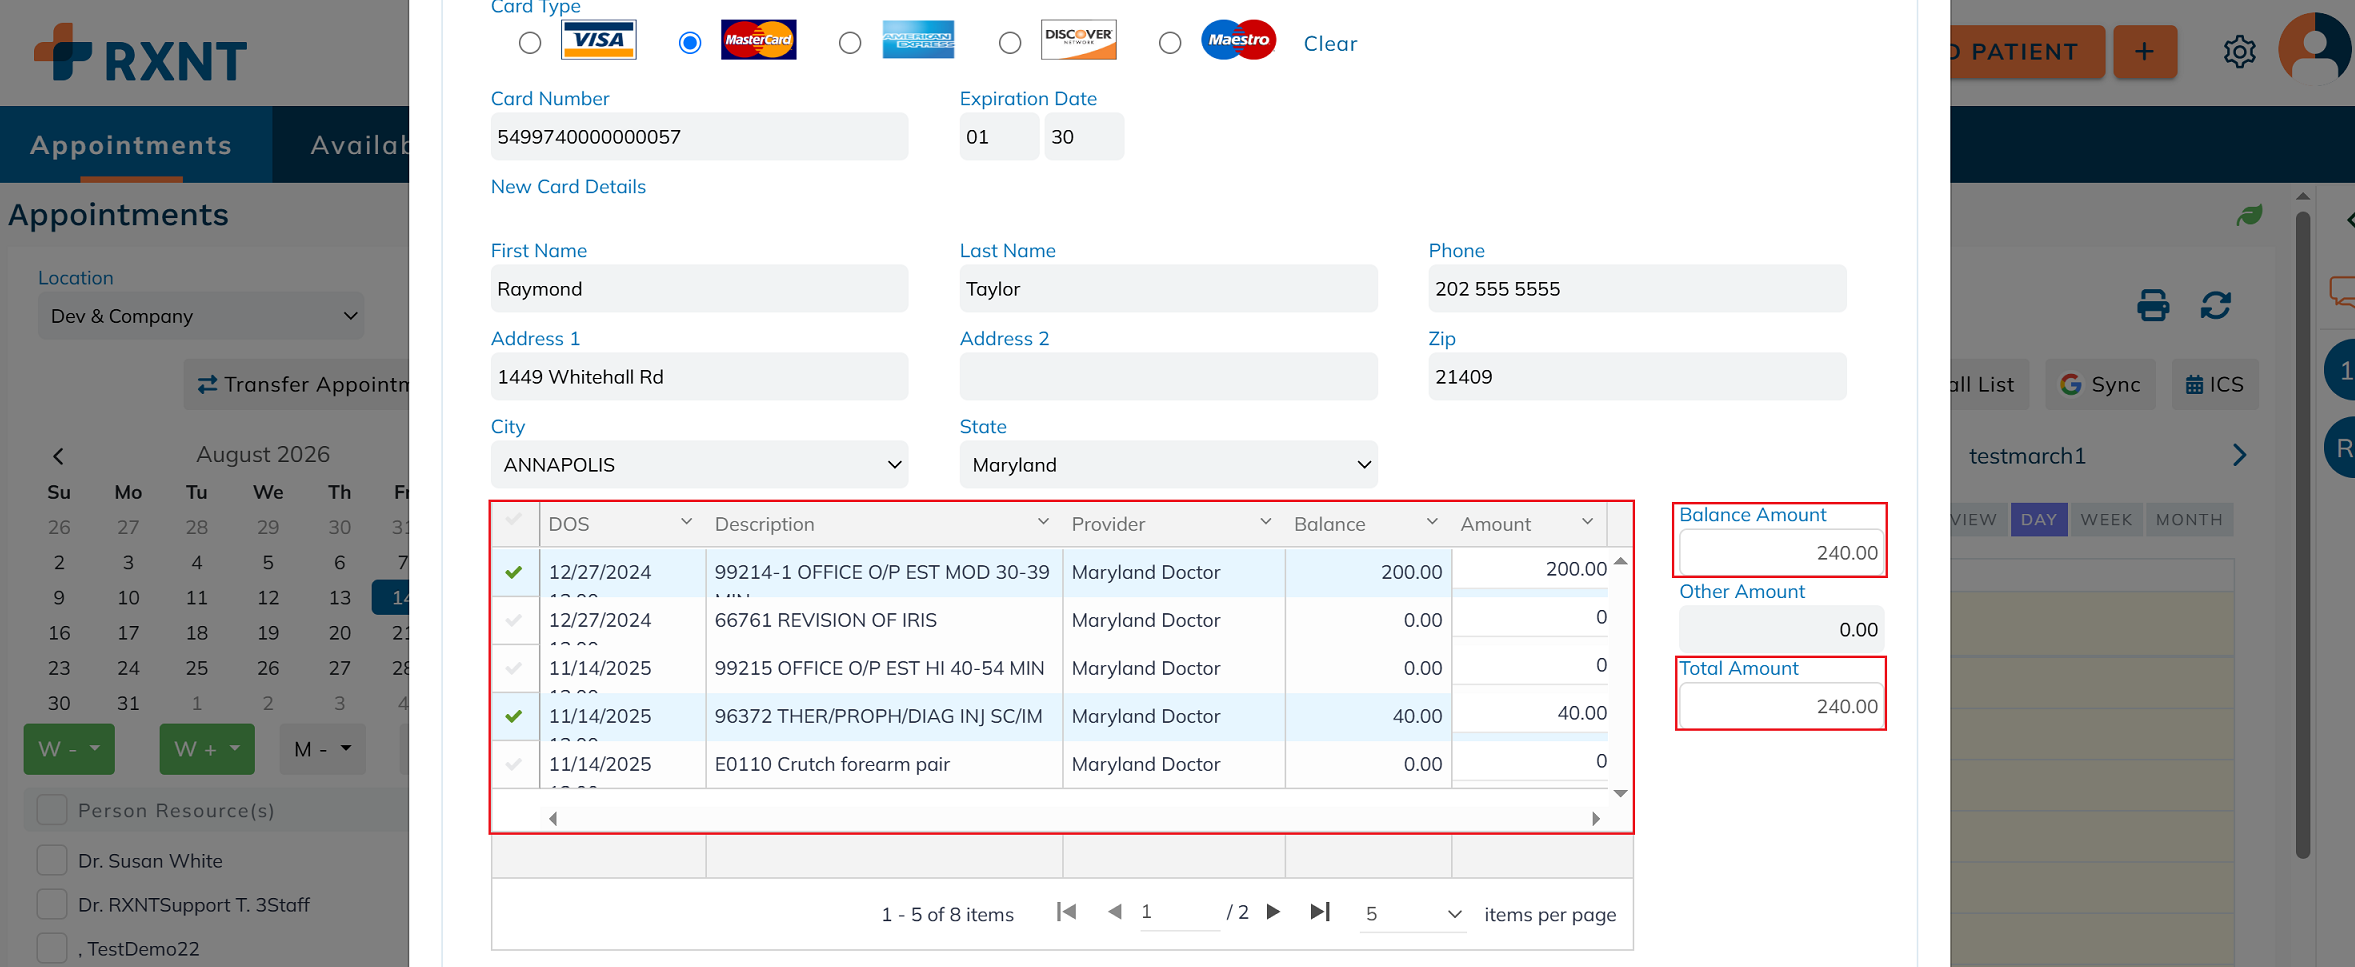Click the 200.00 amount cell
The width and height of the screenshot is (2355, 967).
pyautogui.click(x=1531, y=569)
